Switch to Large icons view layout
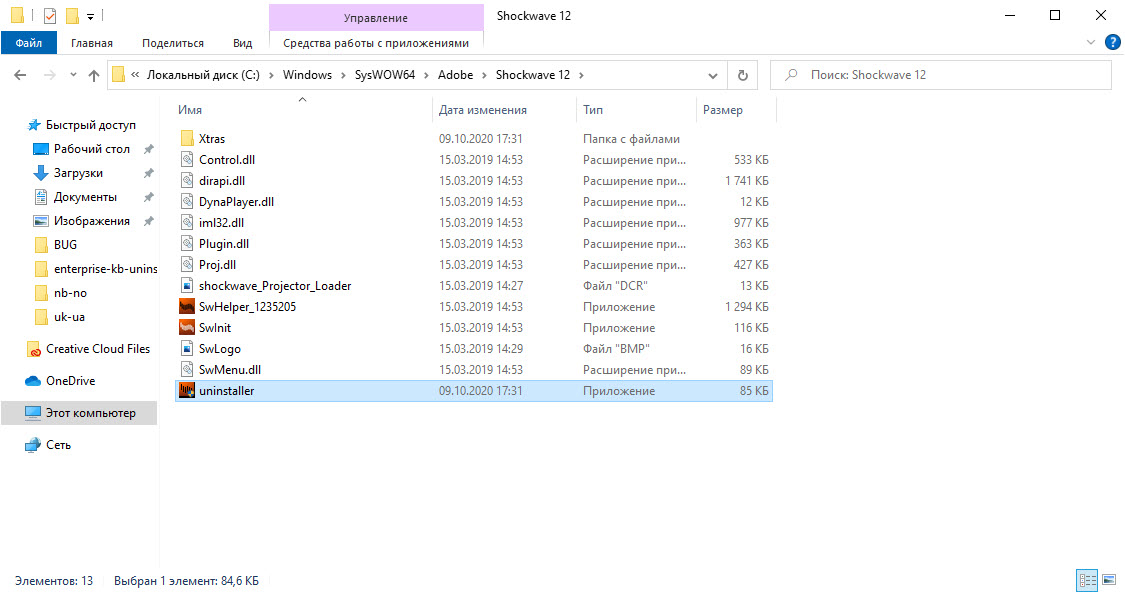Viewport: 1125px width, 593px height. click(1109, 580)
